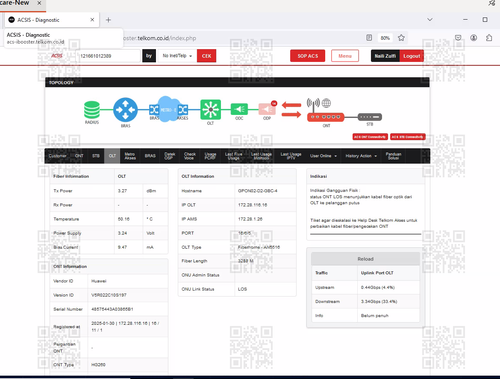
Task: Click the Vendor ID value Huawei
Action: point(99,281)
